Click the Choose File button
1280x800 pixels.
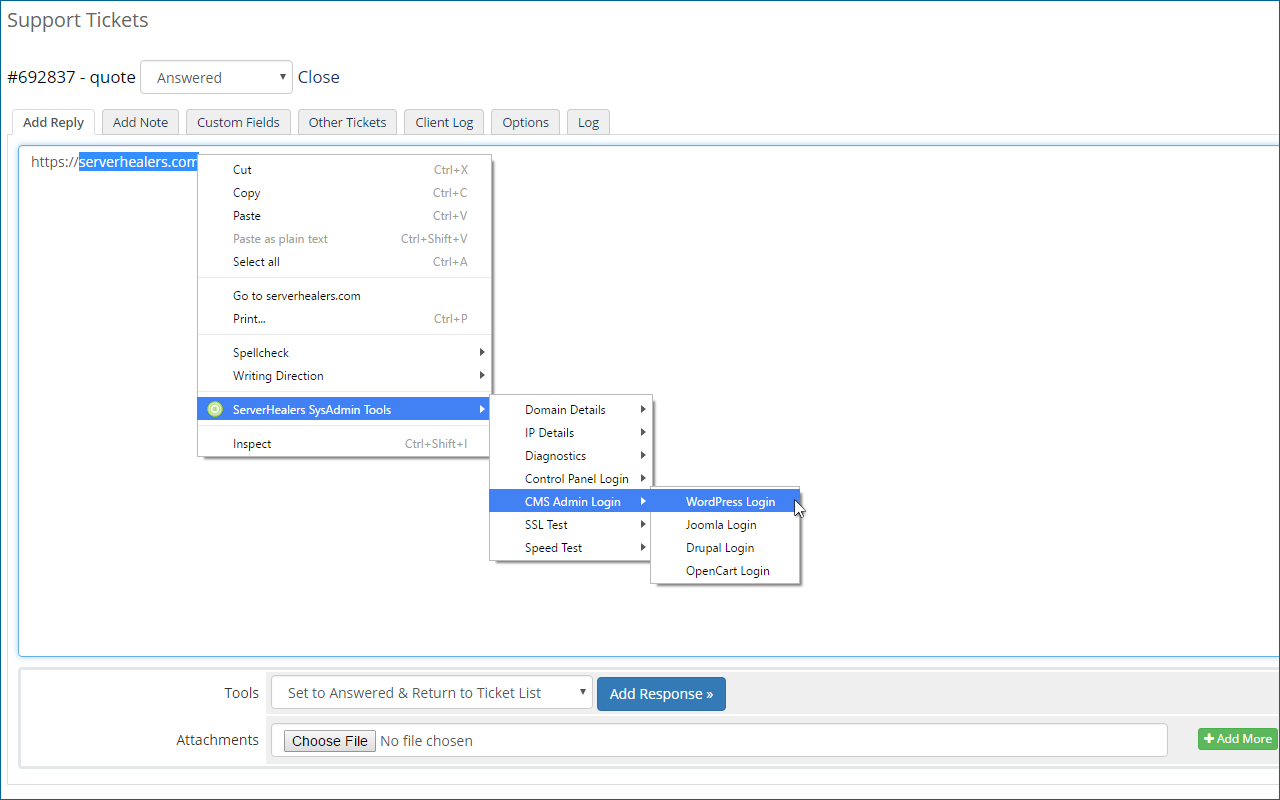330,741
